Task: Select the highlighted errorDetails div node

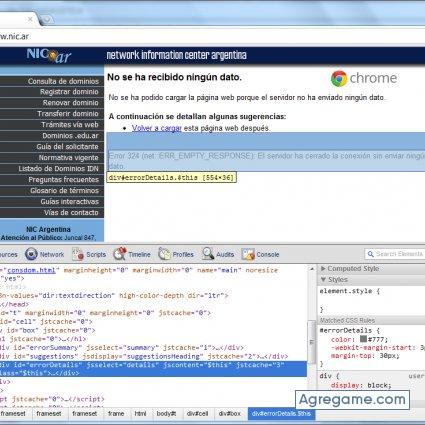Action: [x=153, y=369]
